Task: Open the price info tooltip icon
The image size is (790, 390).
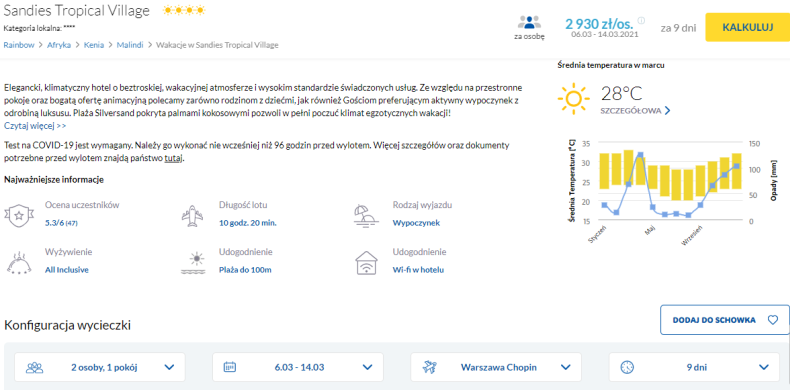Action: point(641,21)
